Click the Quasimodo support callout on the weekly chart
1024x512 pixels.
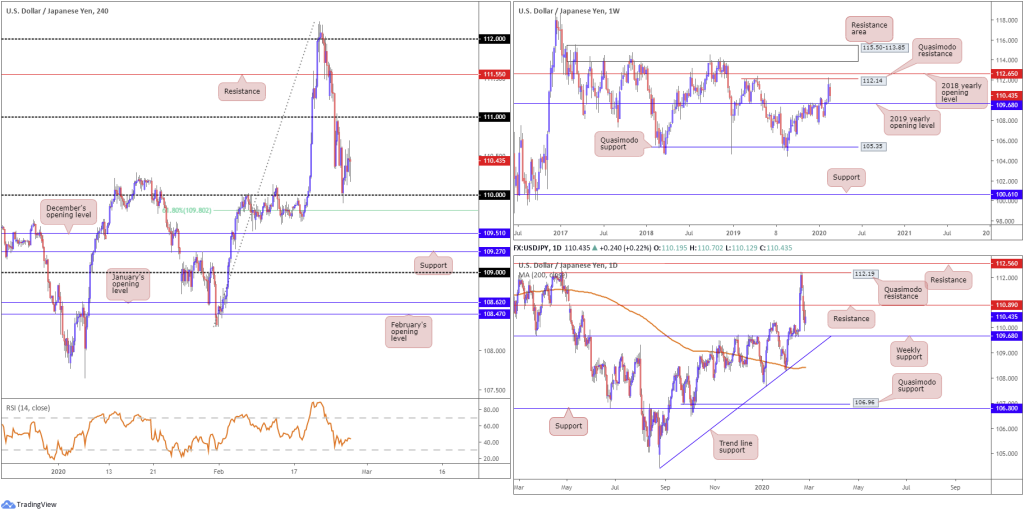coord(620,142)
